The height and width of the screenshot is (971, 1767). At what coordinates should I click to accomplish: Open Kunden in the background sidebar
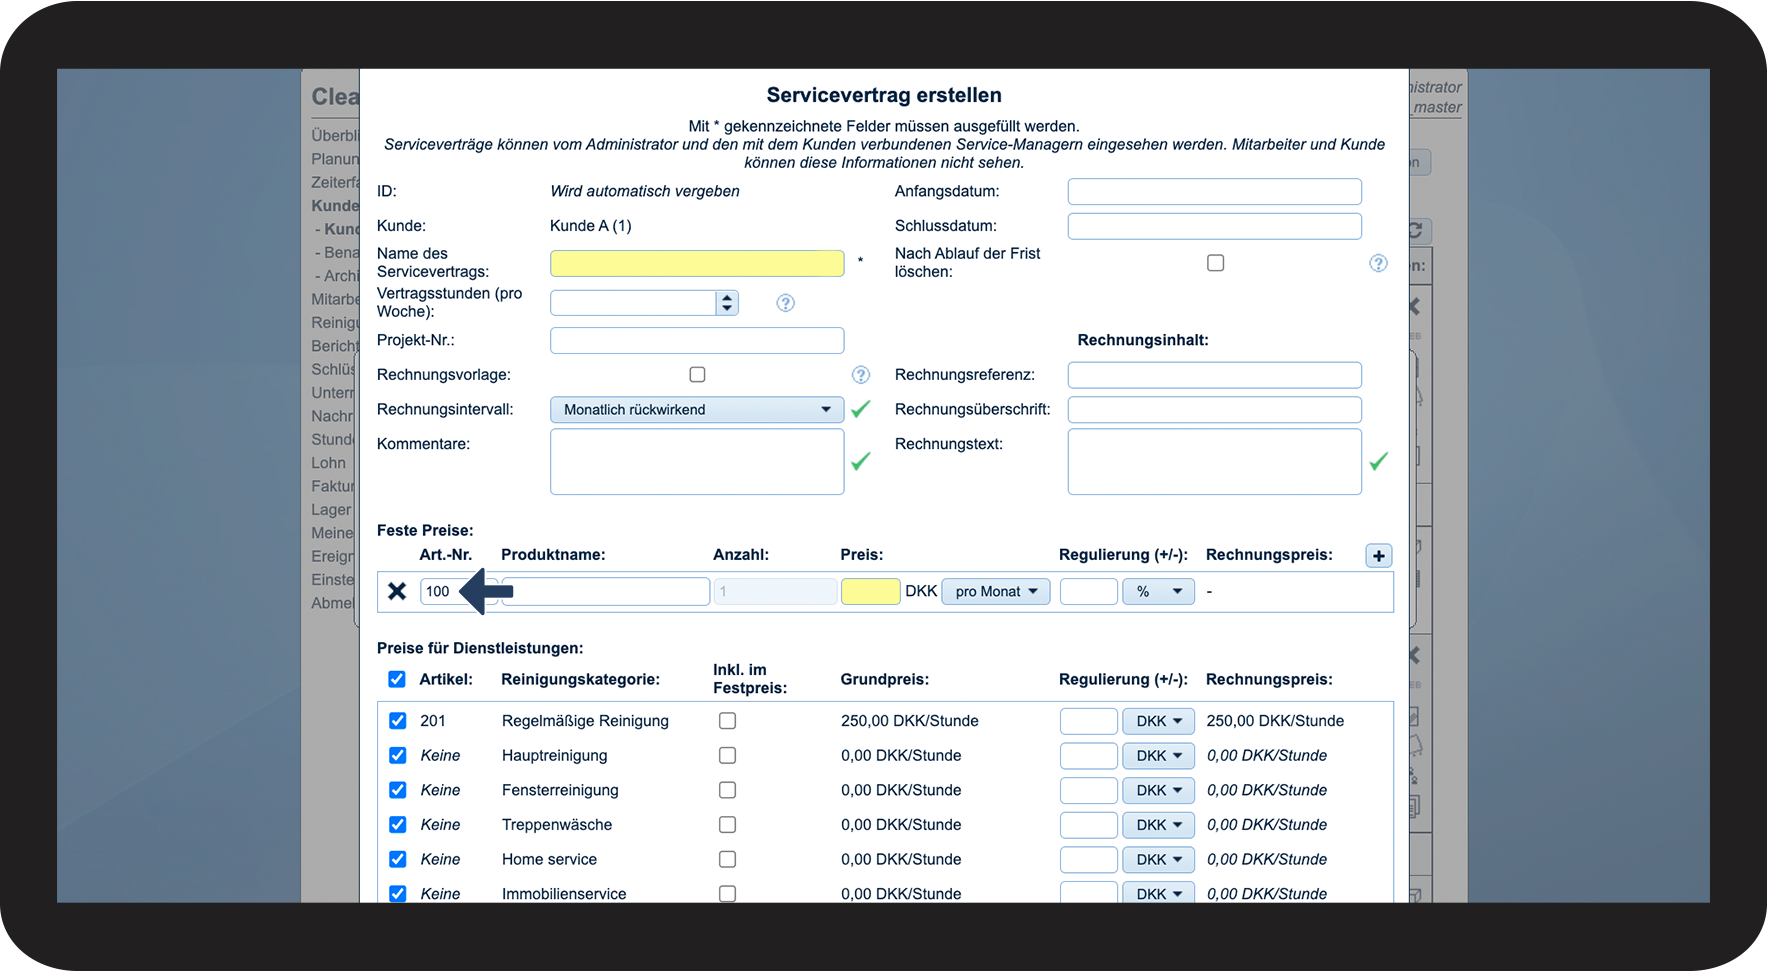(x=334, y=205)
